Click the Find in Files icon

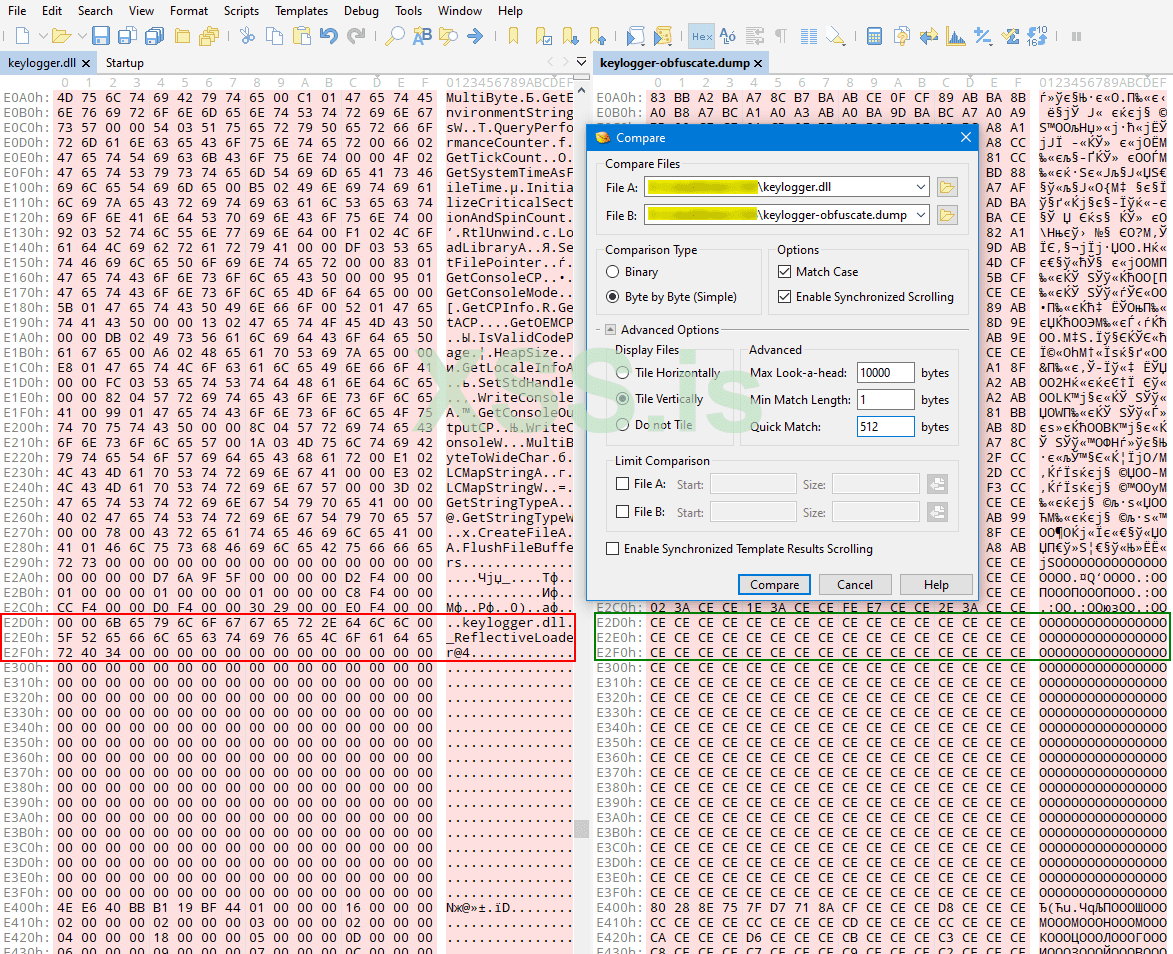448,35
